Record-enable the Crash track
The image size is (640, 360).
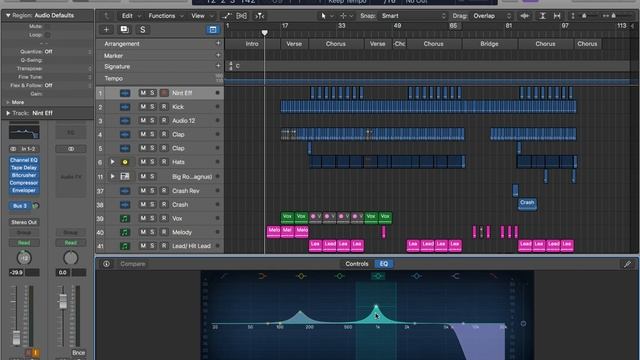coord(164,204)
